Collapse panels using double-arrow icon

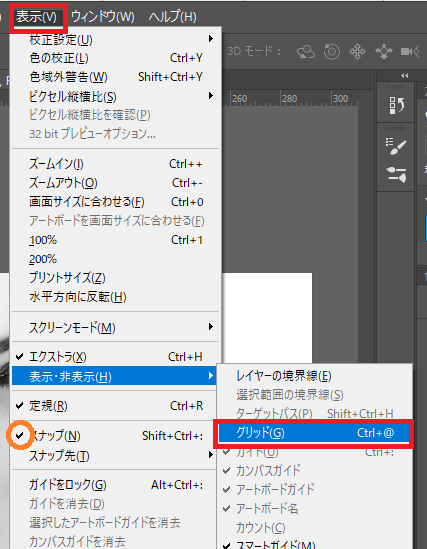tap(405, 76)
